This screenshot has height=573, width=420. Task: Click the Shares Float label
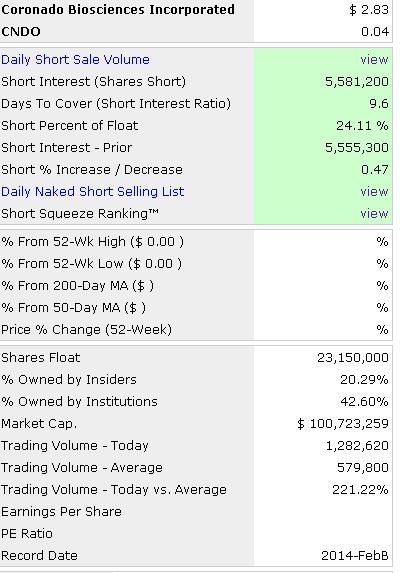[41, 357]
